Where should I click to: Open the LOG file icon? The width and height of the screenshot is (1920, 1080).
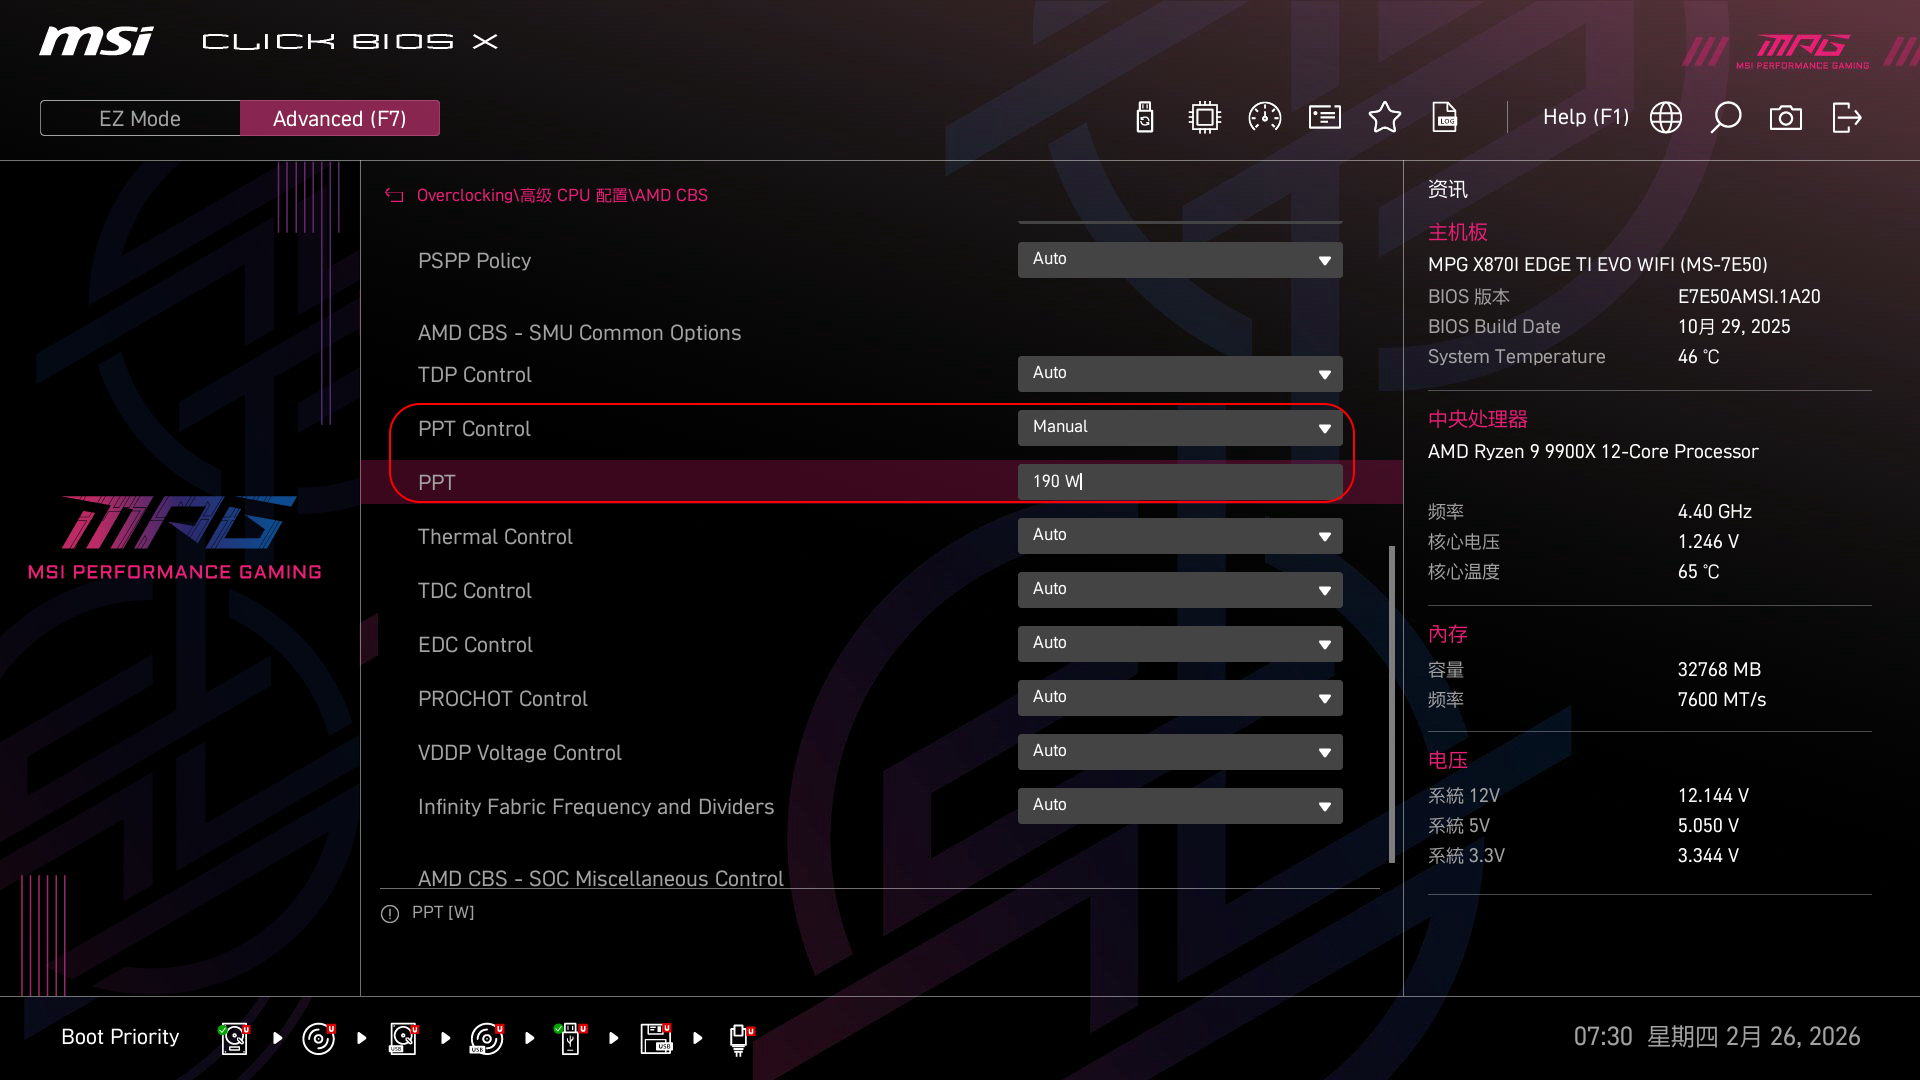[1445, 118]
